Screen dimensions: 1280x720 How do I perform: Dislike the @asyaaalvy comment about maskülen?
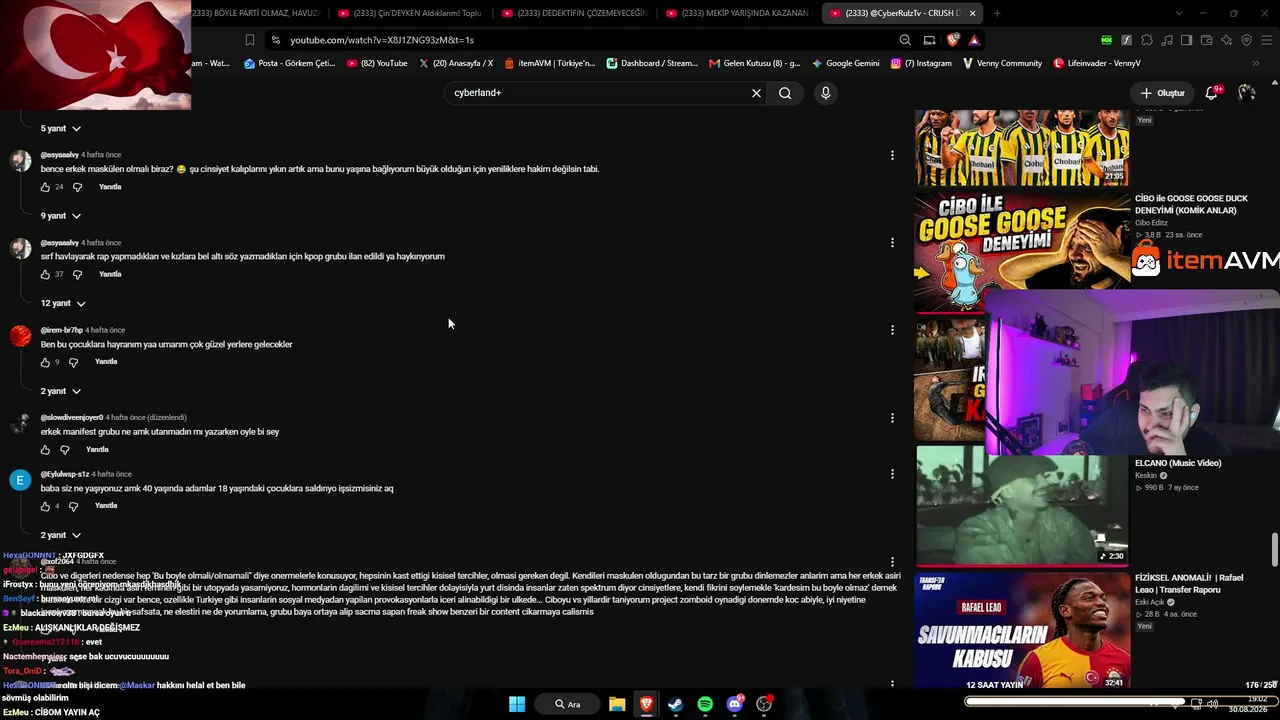(x=77, y=187)
